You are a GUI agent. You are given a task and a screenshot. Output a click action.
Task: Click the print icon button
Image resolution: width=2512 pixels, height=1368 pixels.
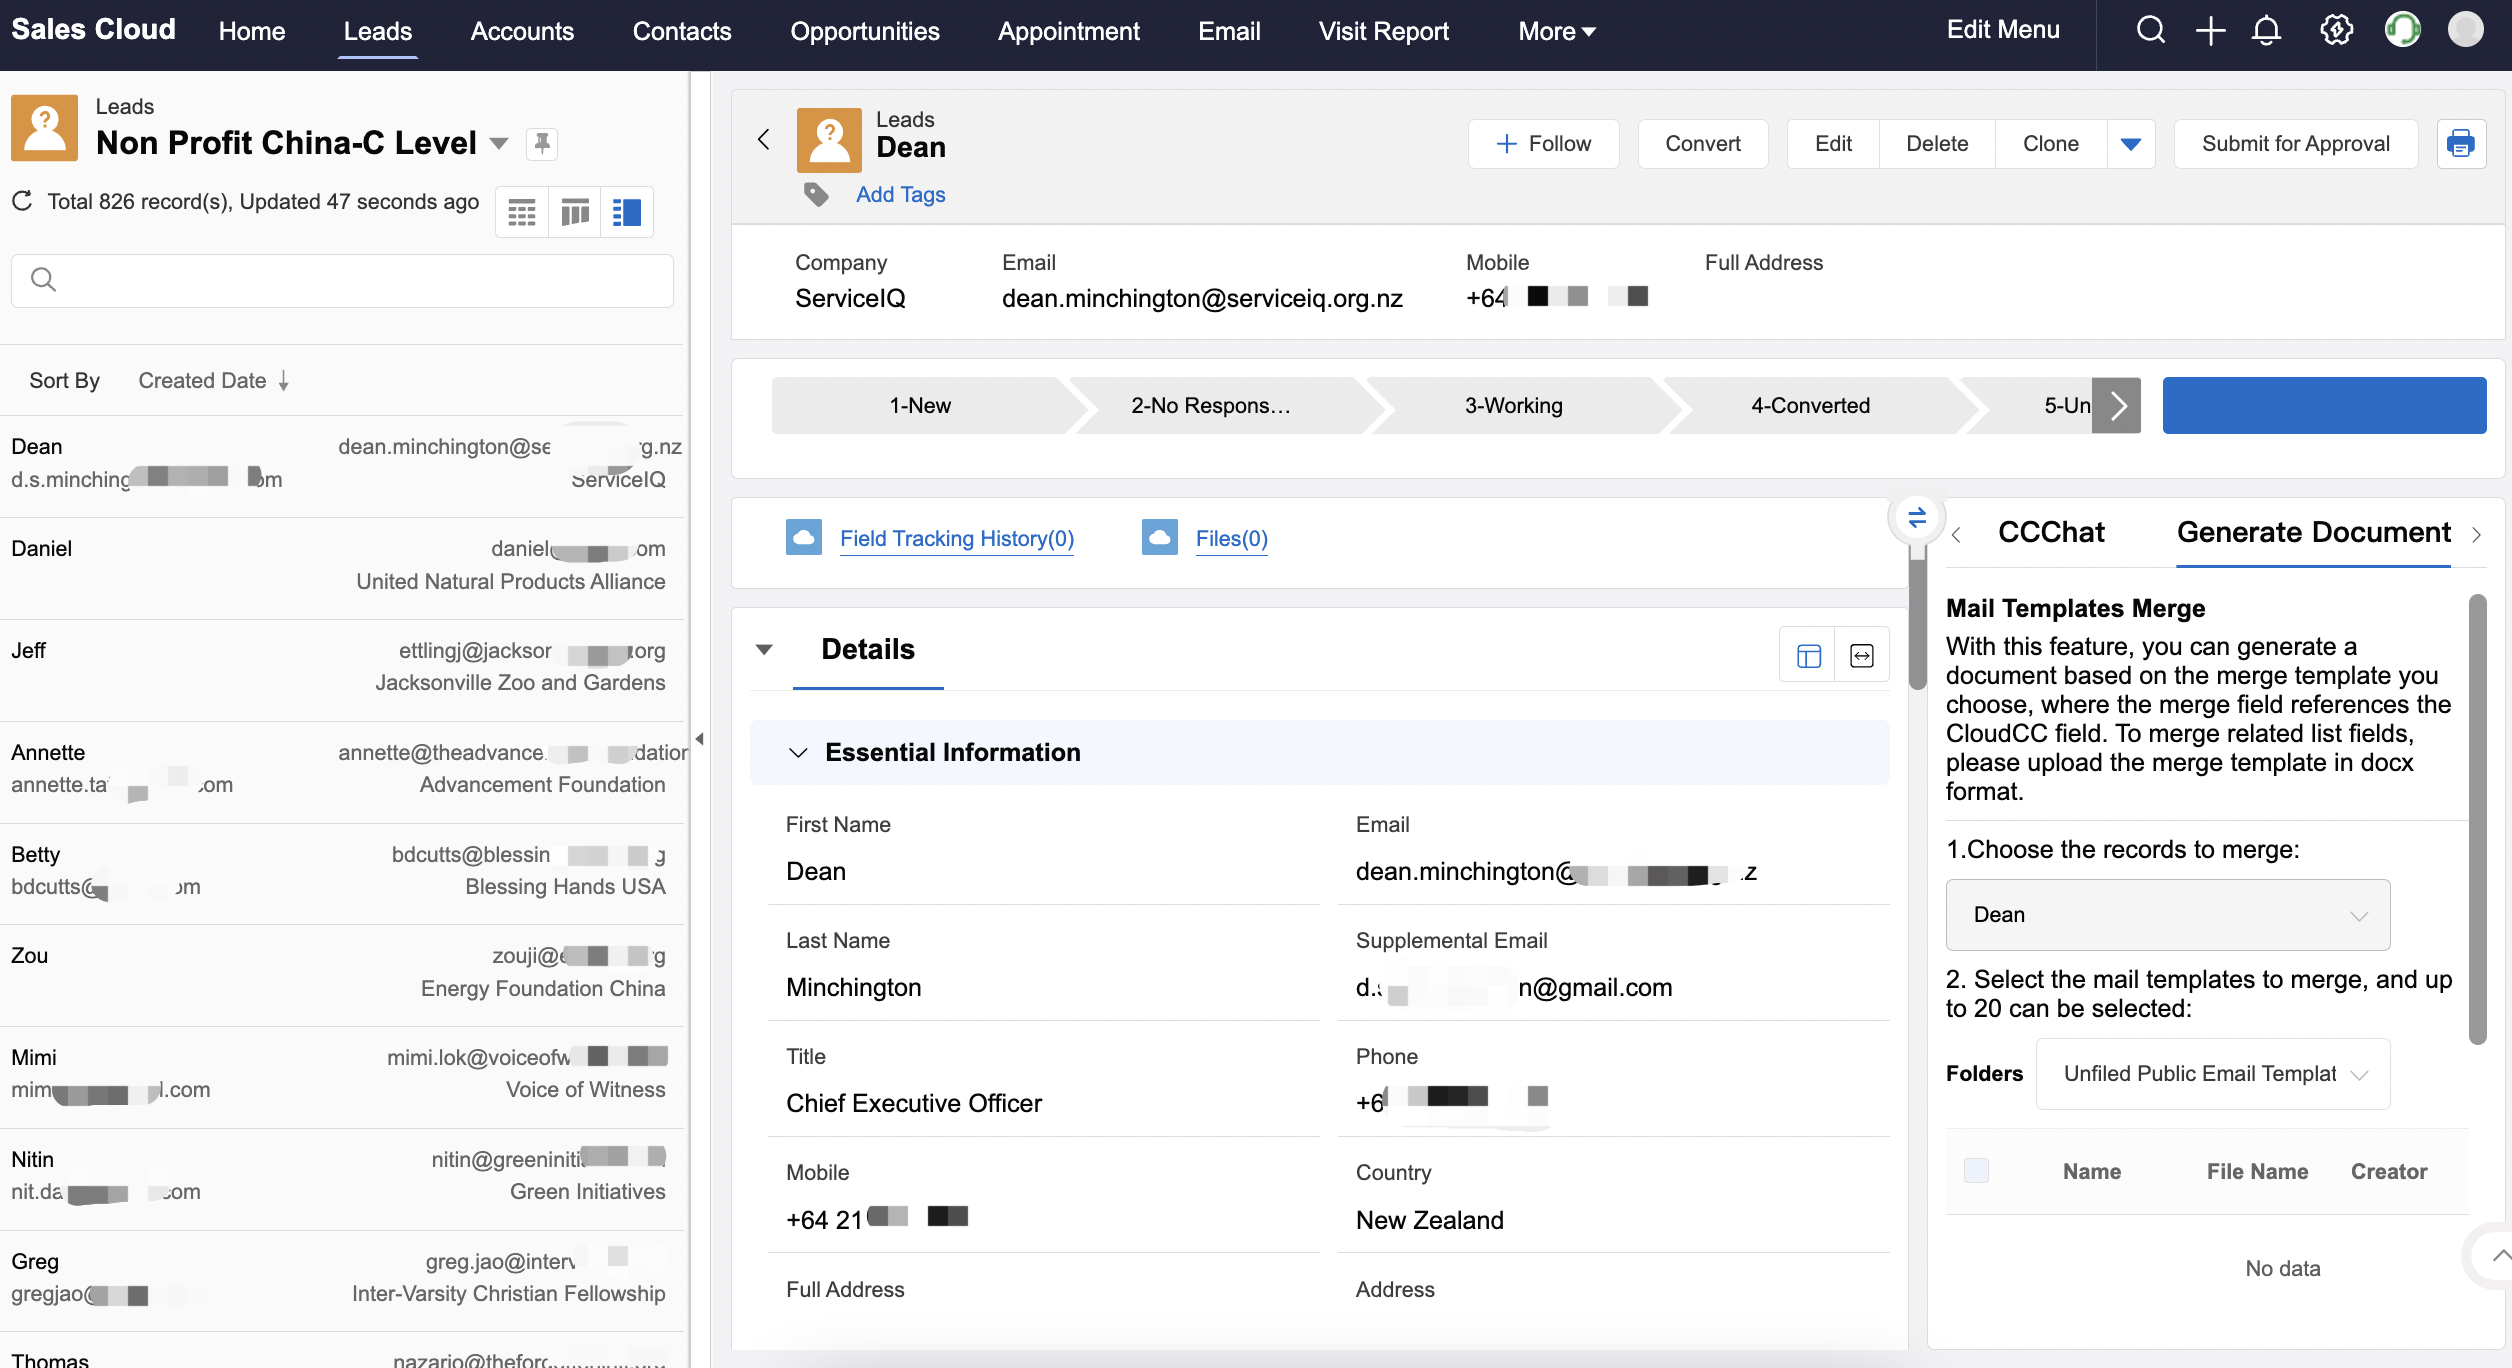pyautogui.click(x=2460, y=144)
